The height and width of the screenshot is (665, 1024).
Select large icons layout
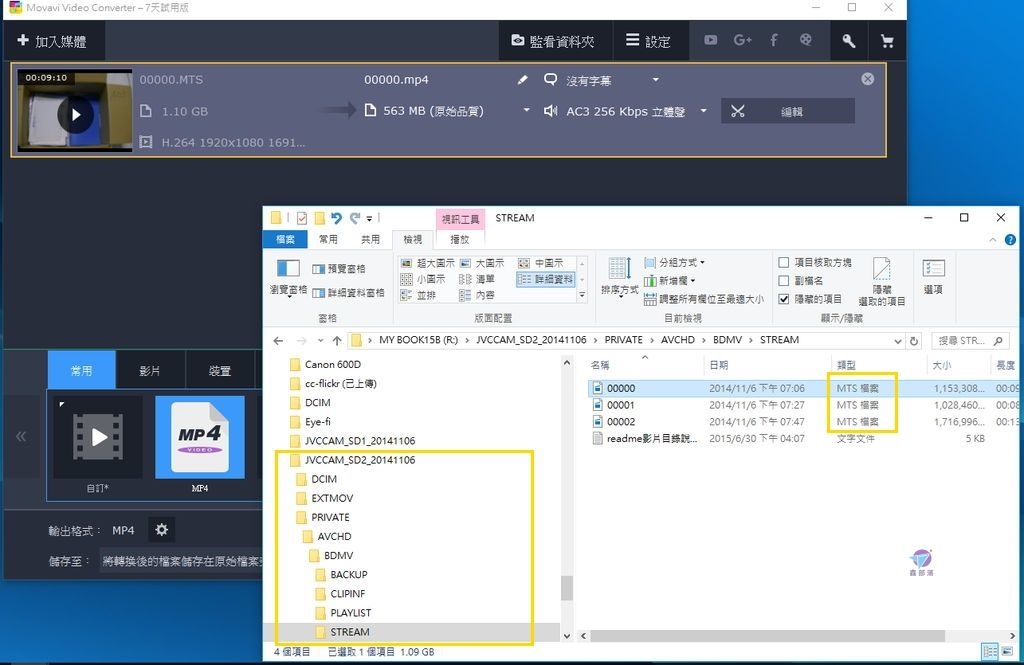click(x=482, y=263)
